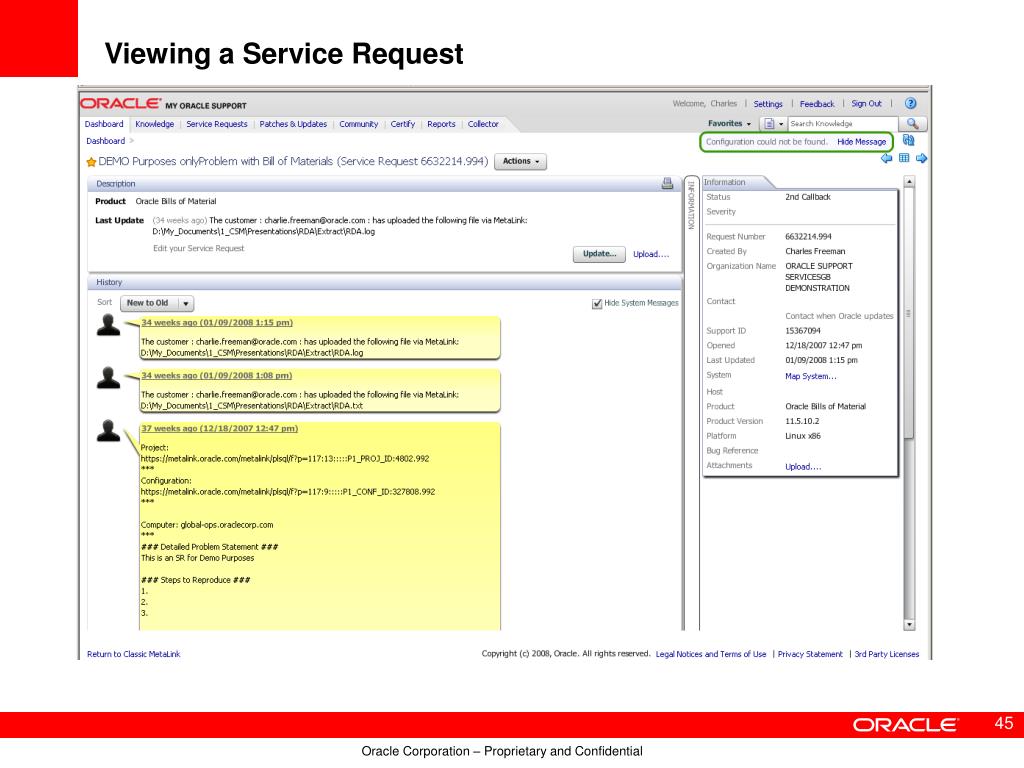Open the 01/09/2008 1:15 pm history entry
Image resolution: width=1024 pixels, height=768 pixels.
point(217,323)
